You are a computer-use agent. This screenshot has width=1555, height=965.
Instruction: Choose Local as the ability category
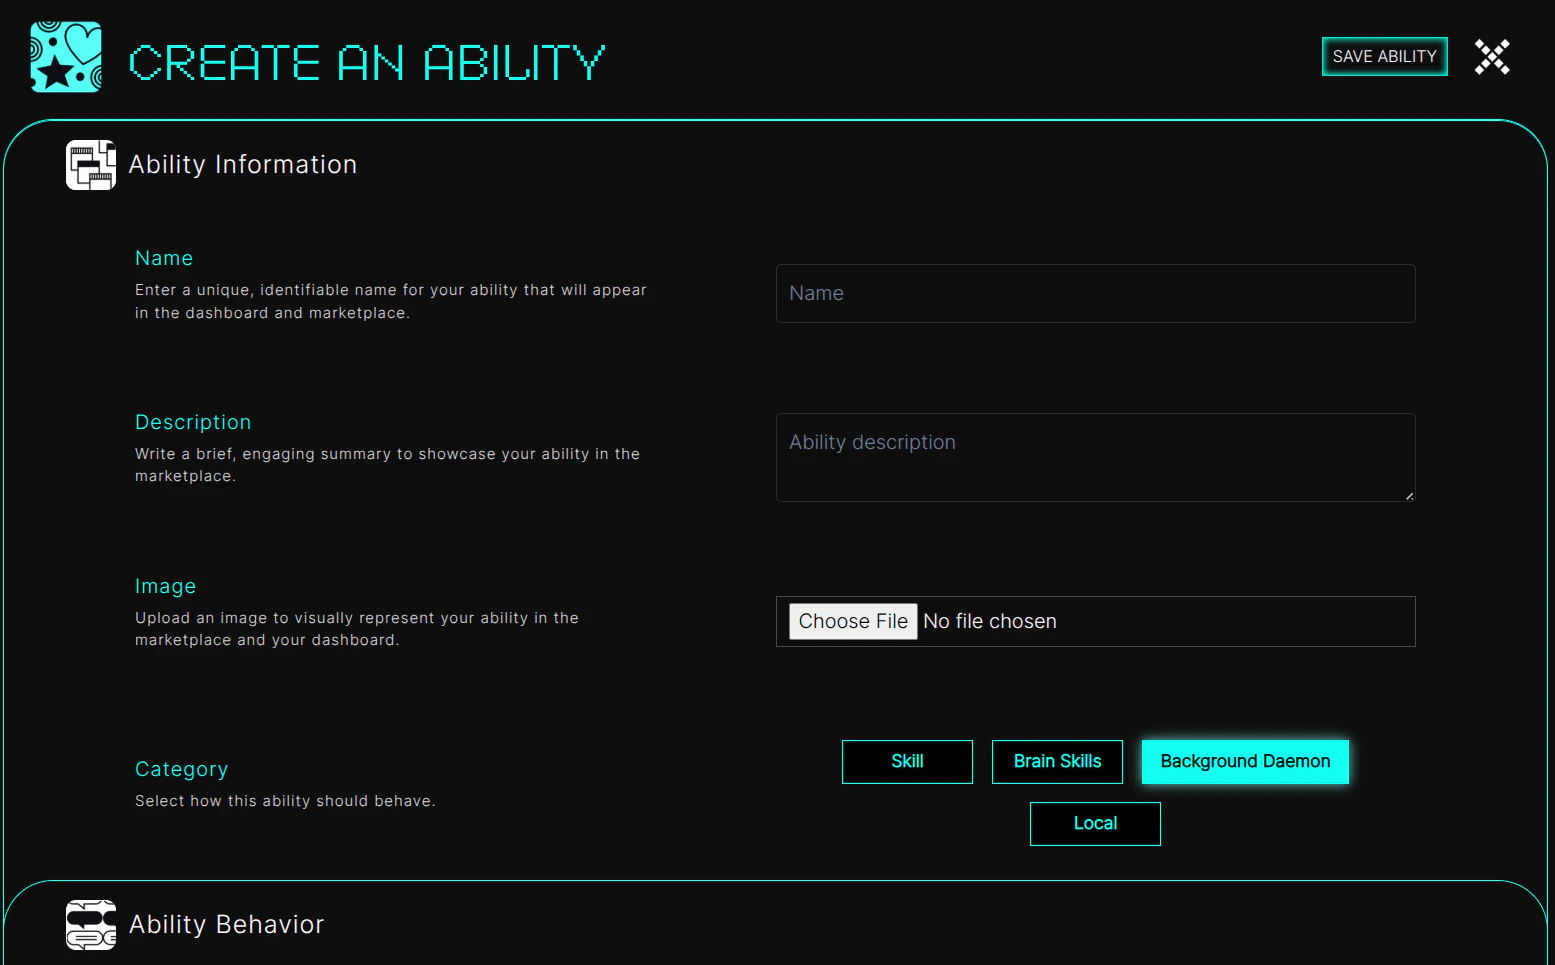coord(1095,823)
